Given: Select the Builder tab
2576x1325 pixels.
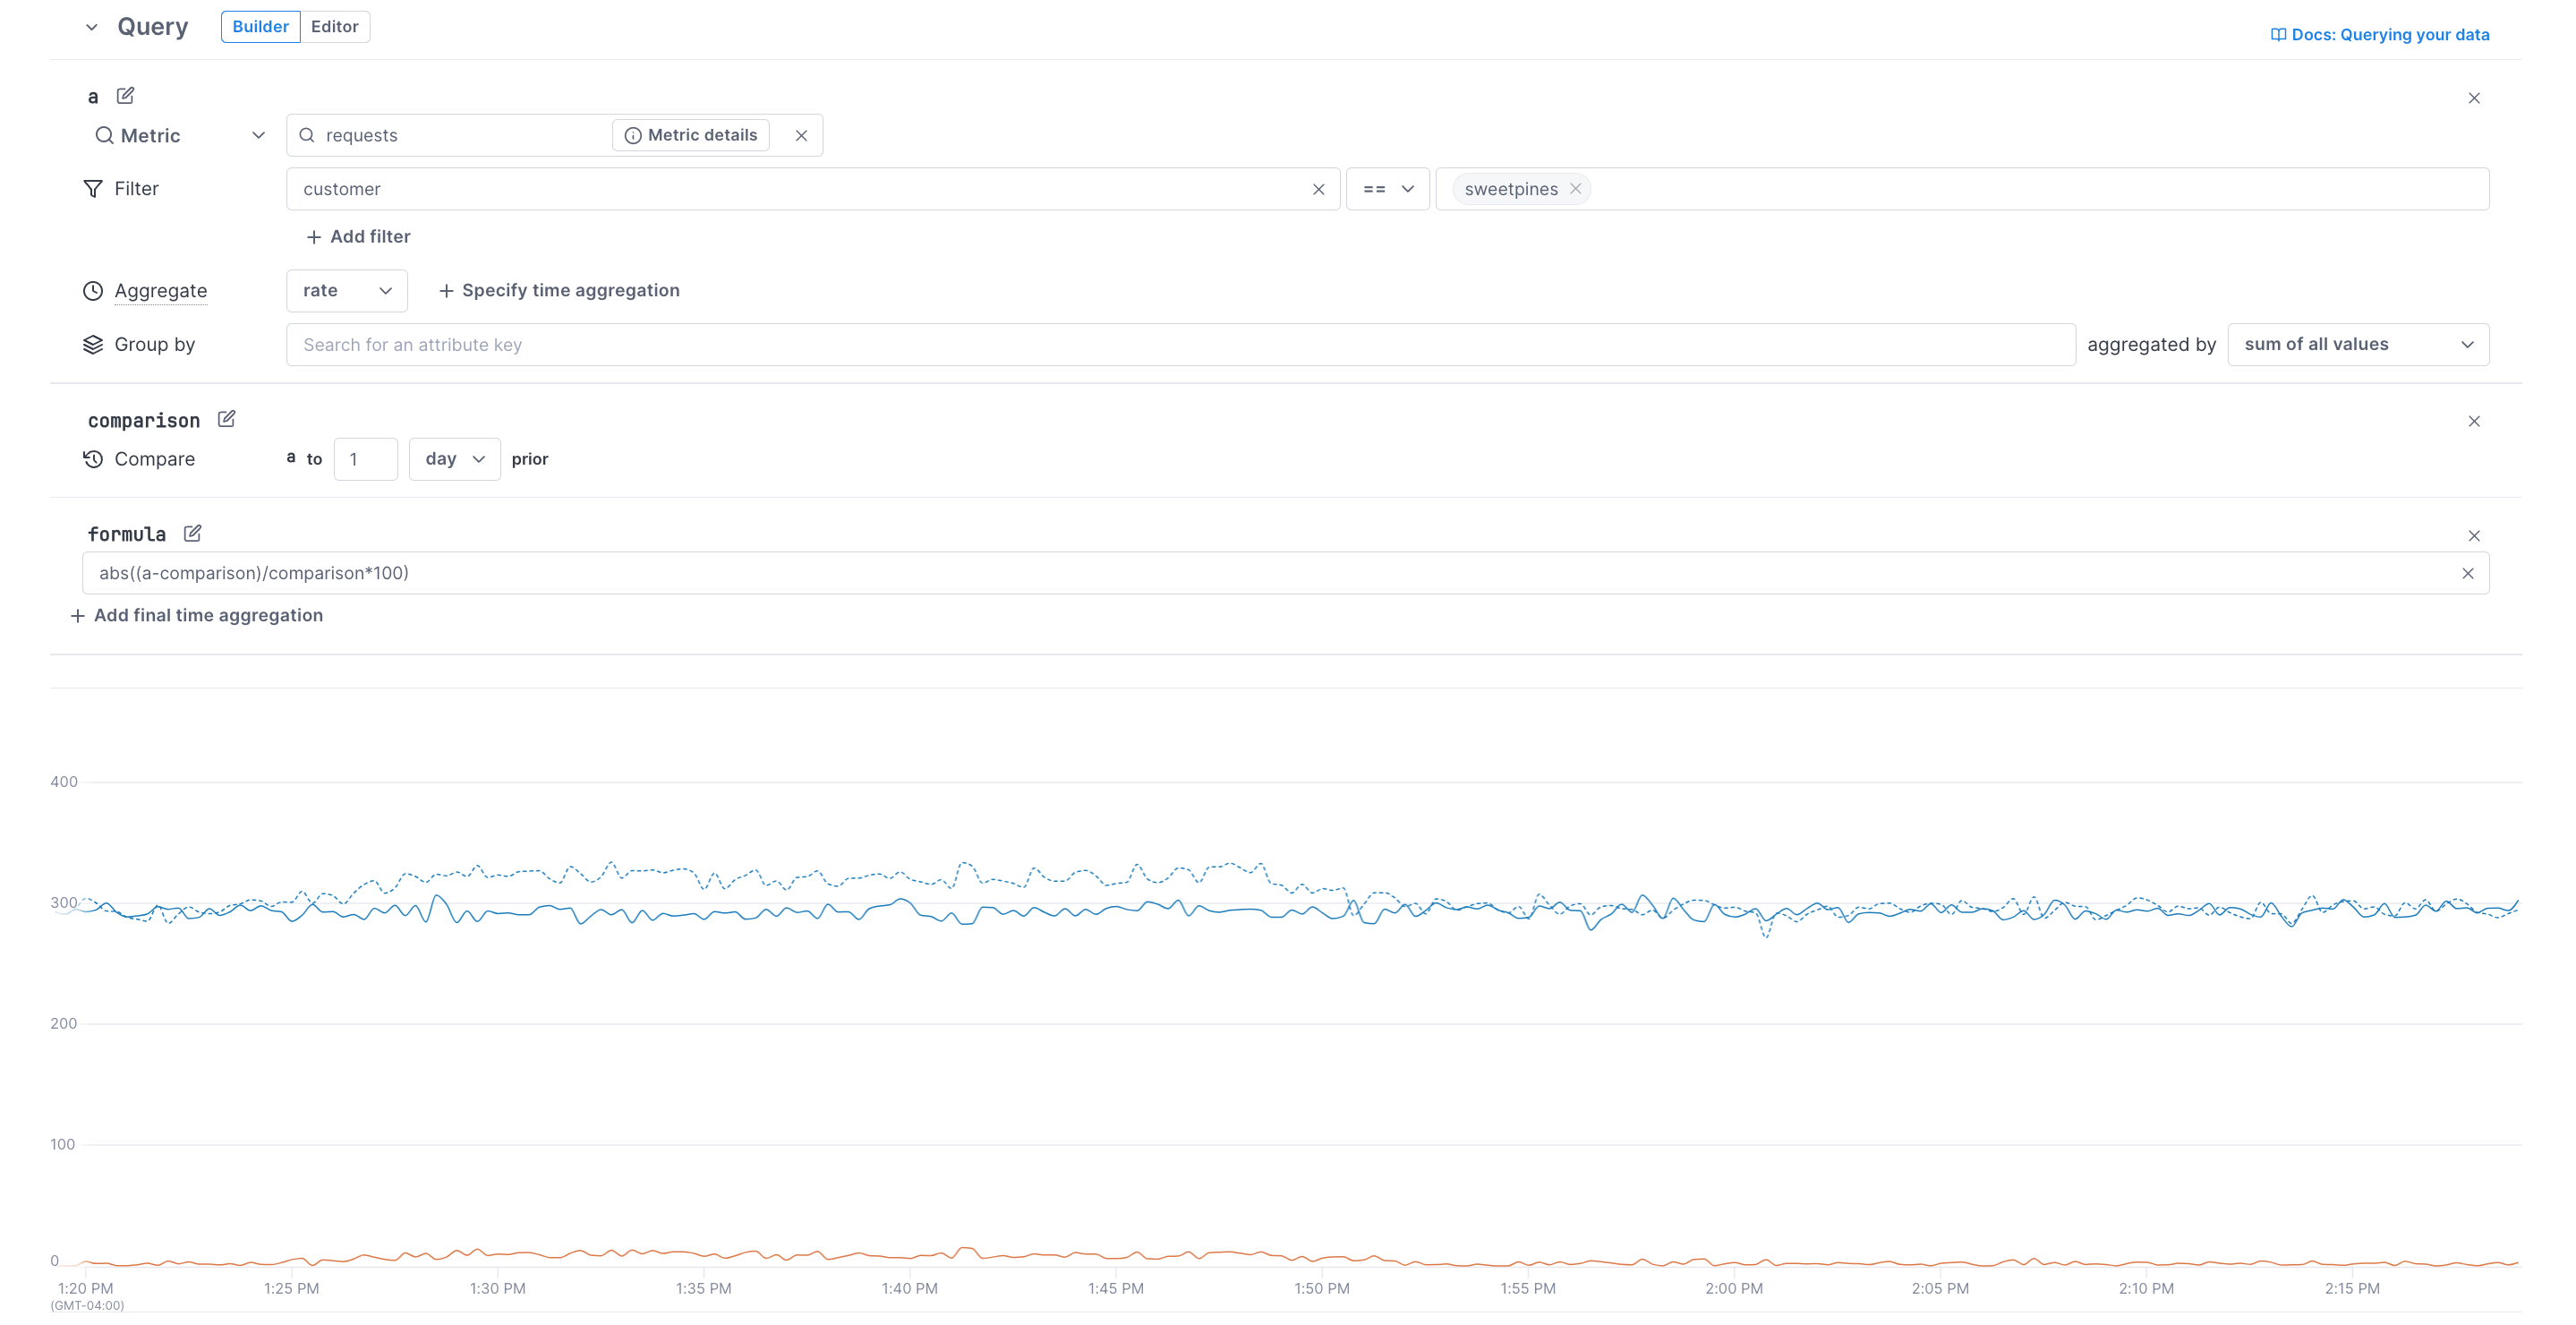Looking at the screenshot, I should tap(260, 26).
